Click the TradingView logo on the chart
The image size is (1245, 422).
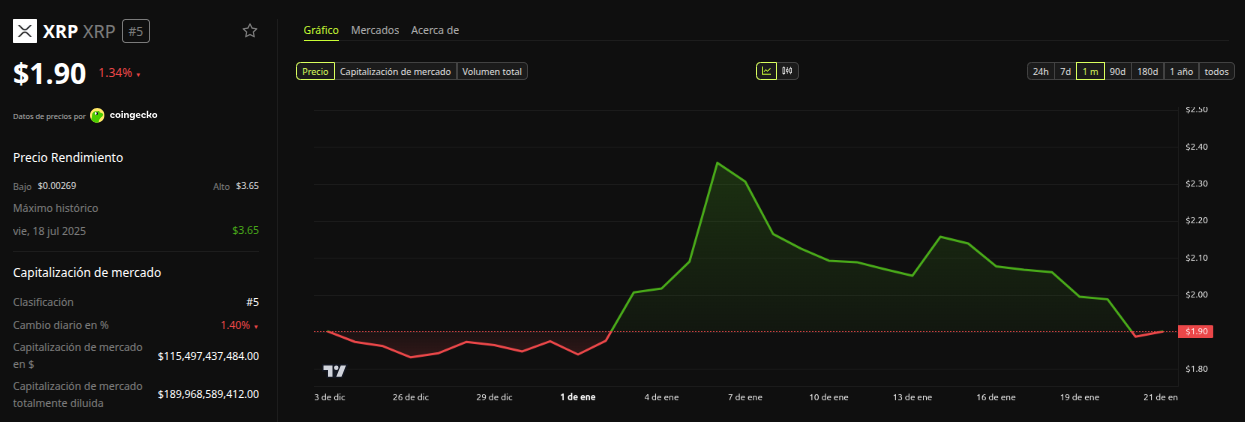[x=334, y=371]
